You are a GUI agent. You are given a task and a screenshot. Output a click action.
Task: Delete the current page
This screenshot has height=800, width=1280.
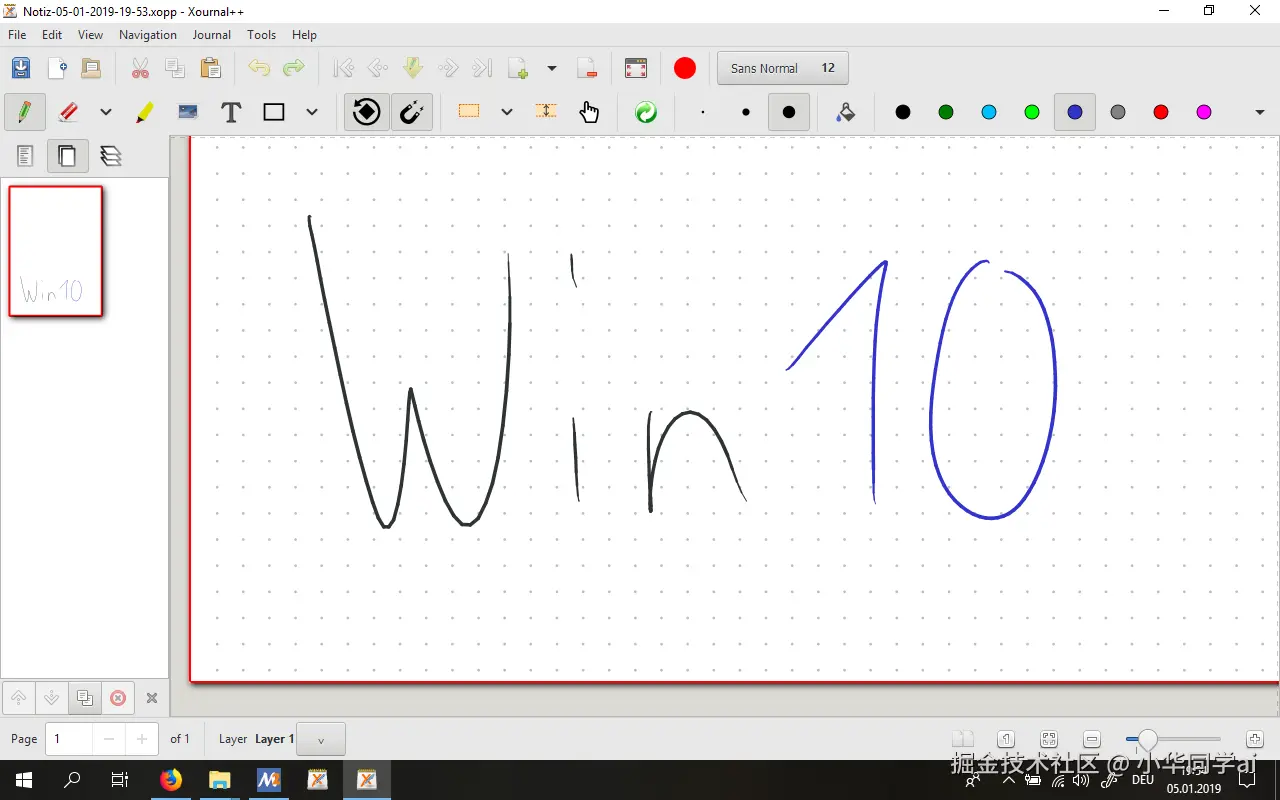tap(587, 68)
